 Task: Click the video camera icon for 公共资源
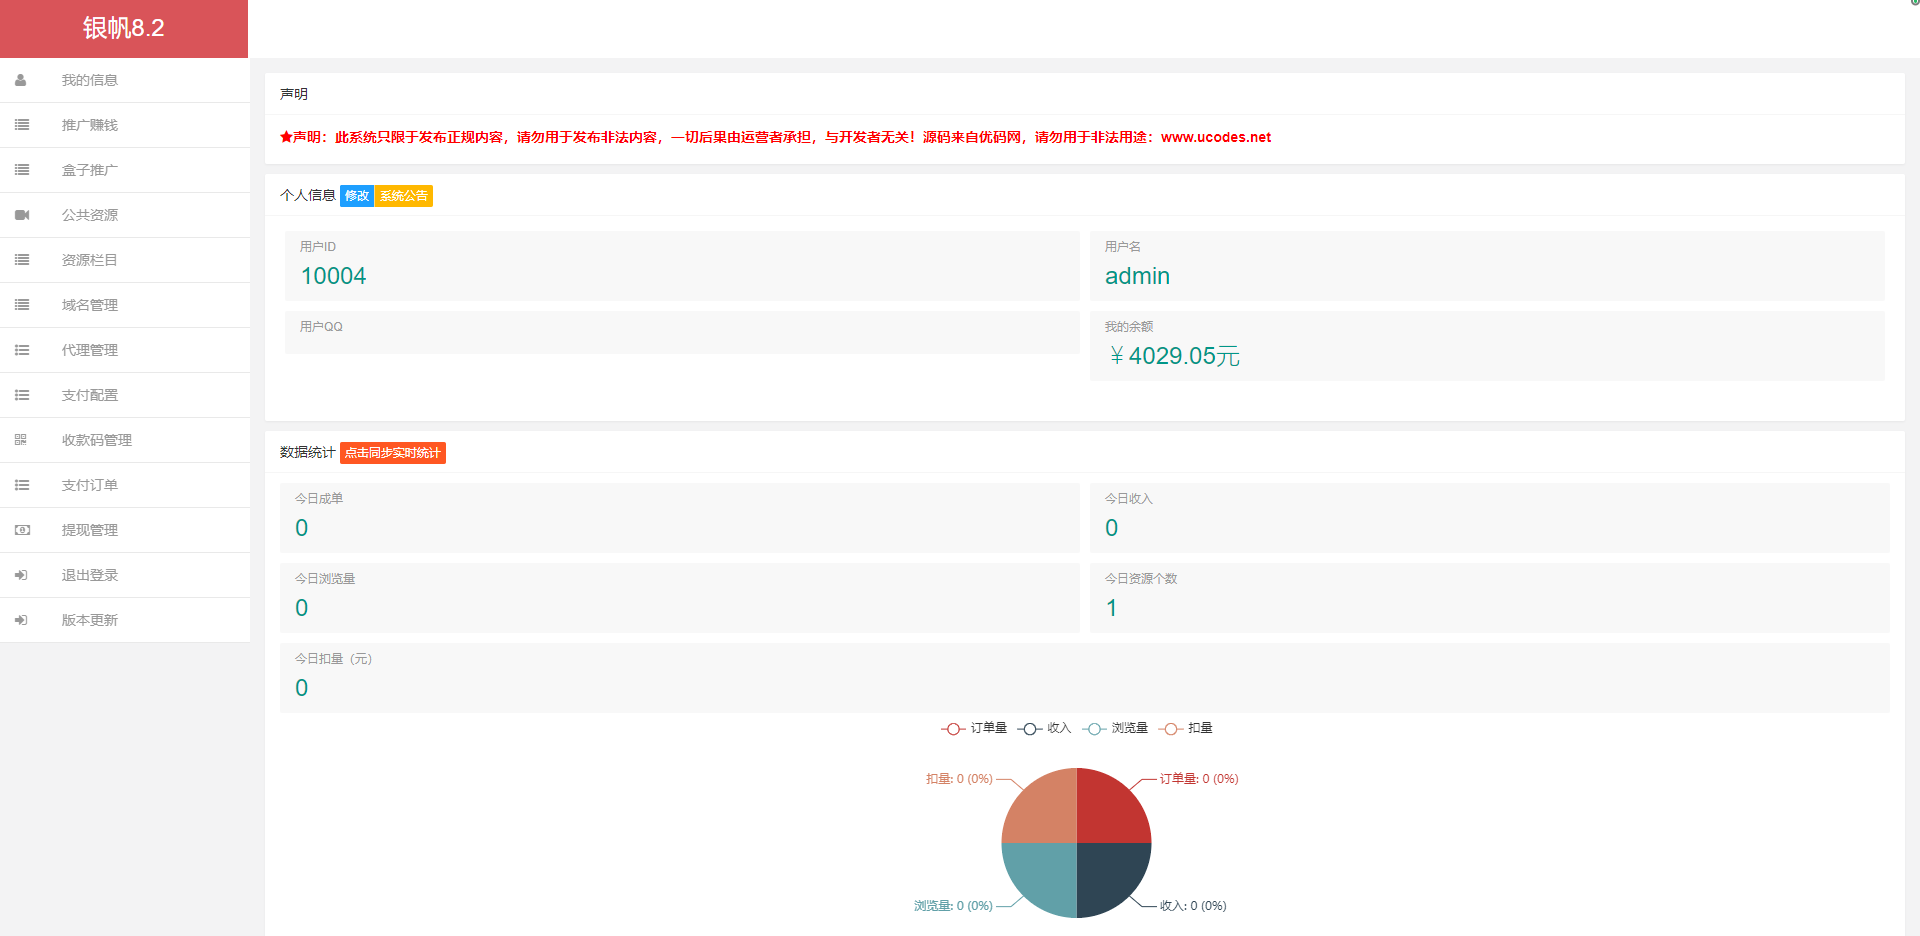(22, 215)
